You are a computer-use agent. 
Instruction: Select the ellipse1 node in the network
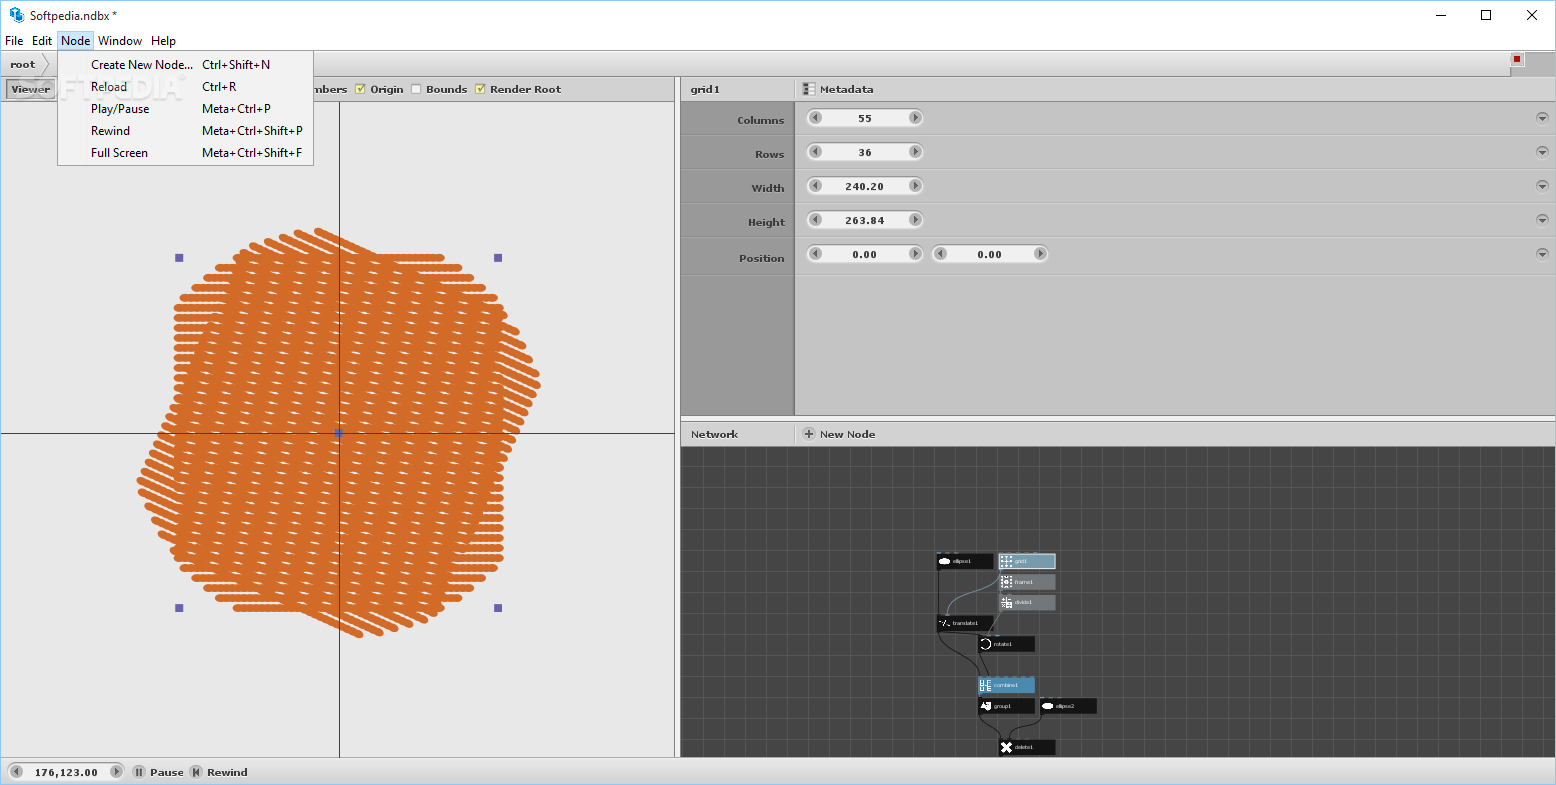pyautogui.click(x=965, y=561)
